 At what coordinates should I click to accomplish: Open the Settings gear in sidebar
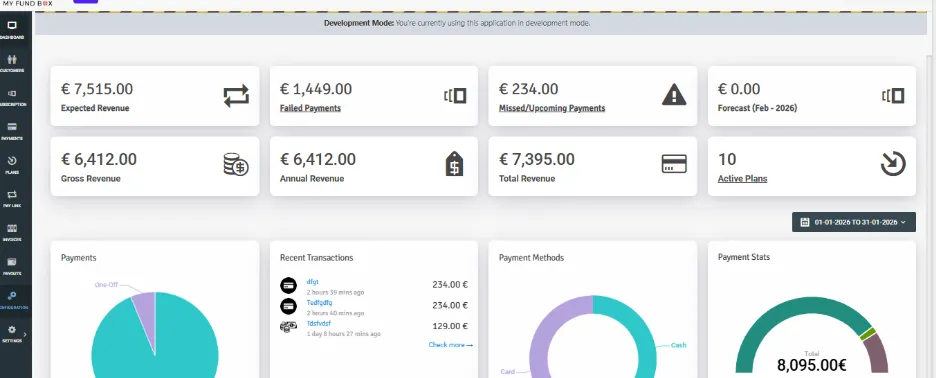(x=12, y=330)
